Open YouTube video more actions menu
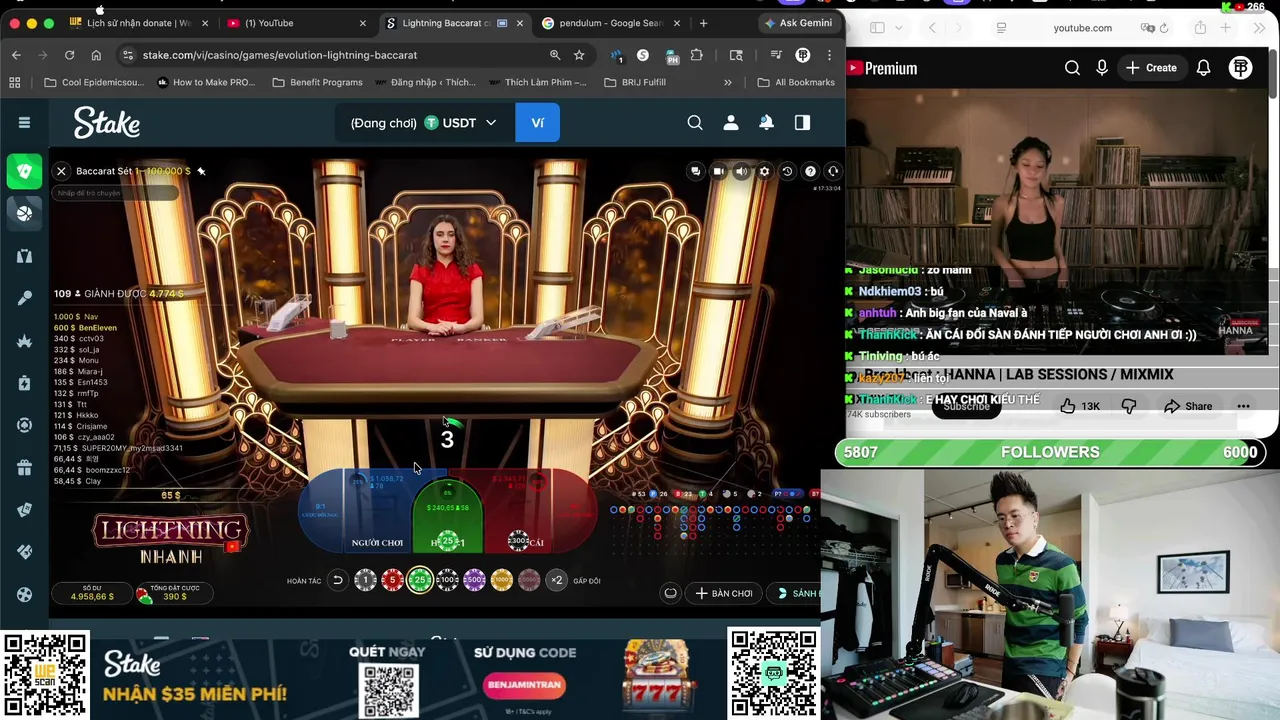1280x720 pixels. [x=1243, y=406]
